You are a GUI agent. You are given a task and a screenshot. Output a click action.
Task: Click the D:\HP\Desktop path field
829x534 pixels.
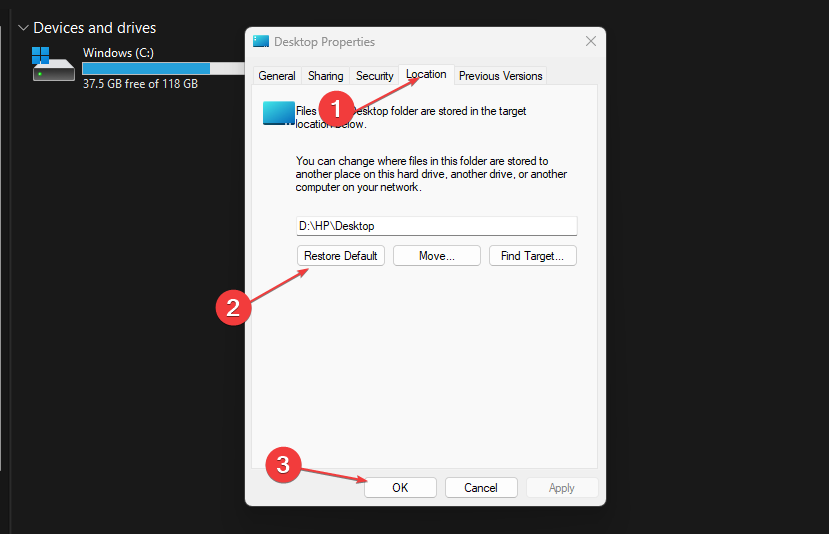click(437, 226)
